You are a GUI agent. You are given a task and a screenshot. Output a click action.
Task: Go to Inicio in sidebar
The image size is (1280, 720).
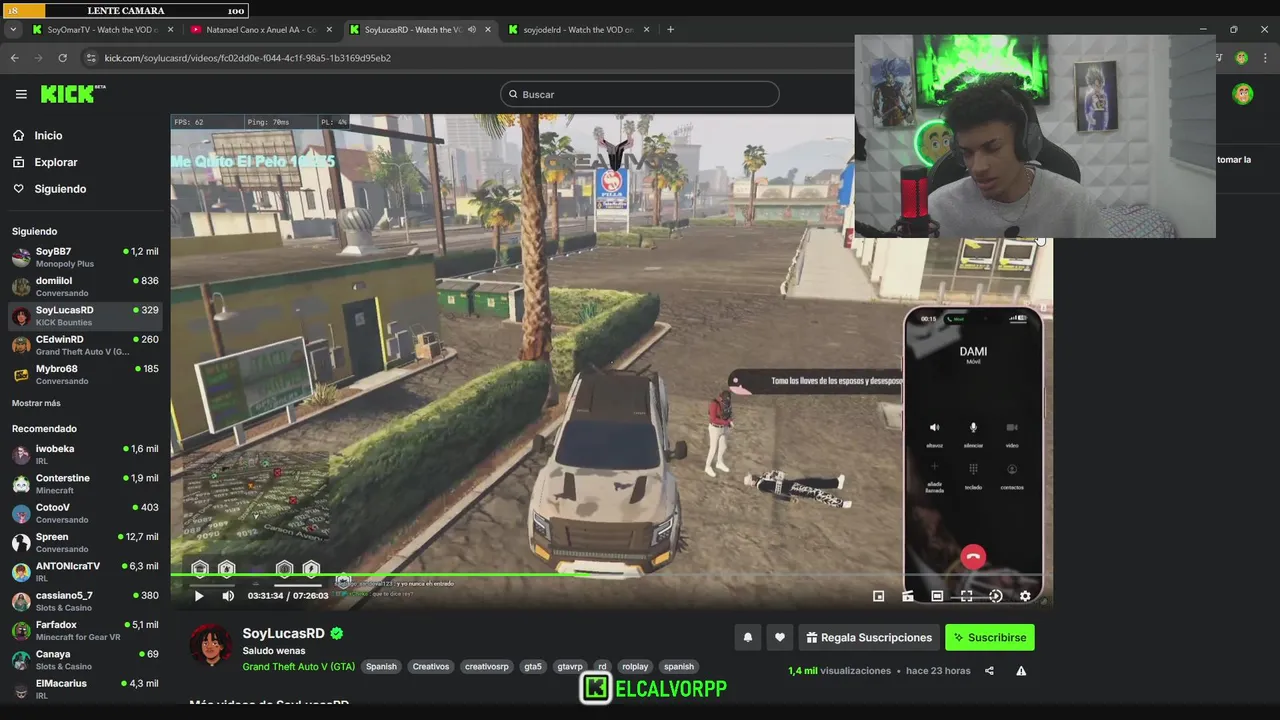pos(48,136)
